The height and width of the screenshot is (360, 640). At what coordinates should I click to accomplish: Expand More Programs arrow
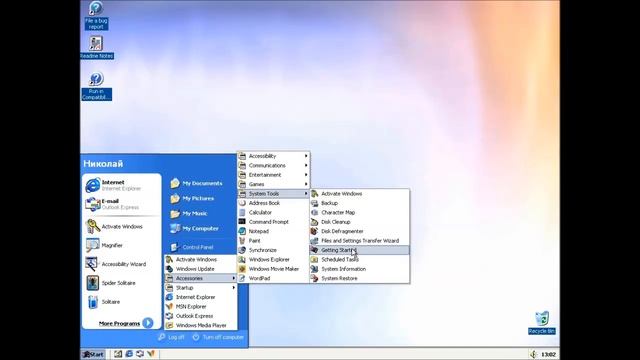pyautogui.click(x=148, y=323)
